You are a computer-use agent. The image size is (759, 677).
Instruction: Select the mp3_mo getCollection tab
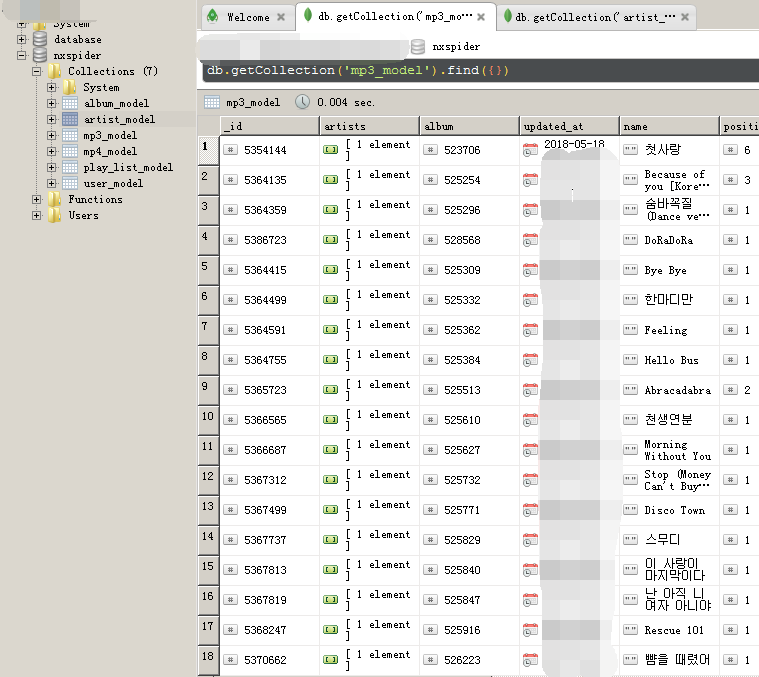point(395,17)
